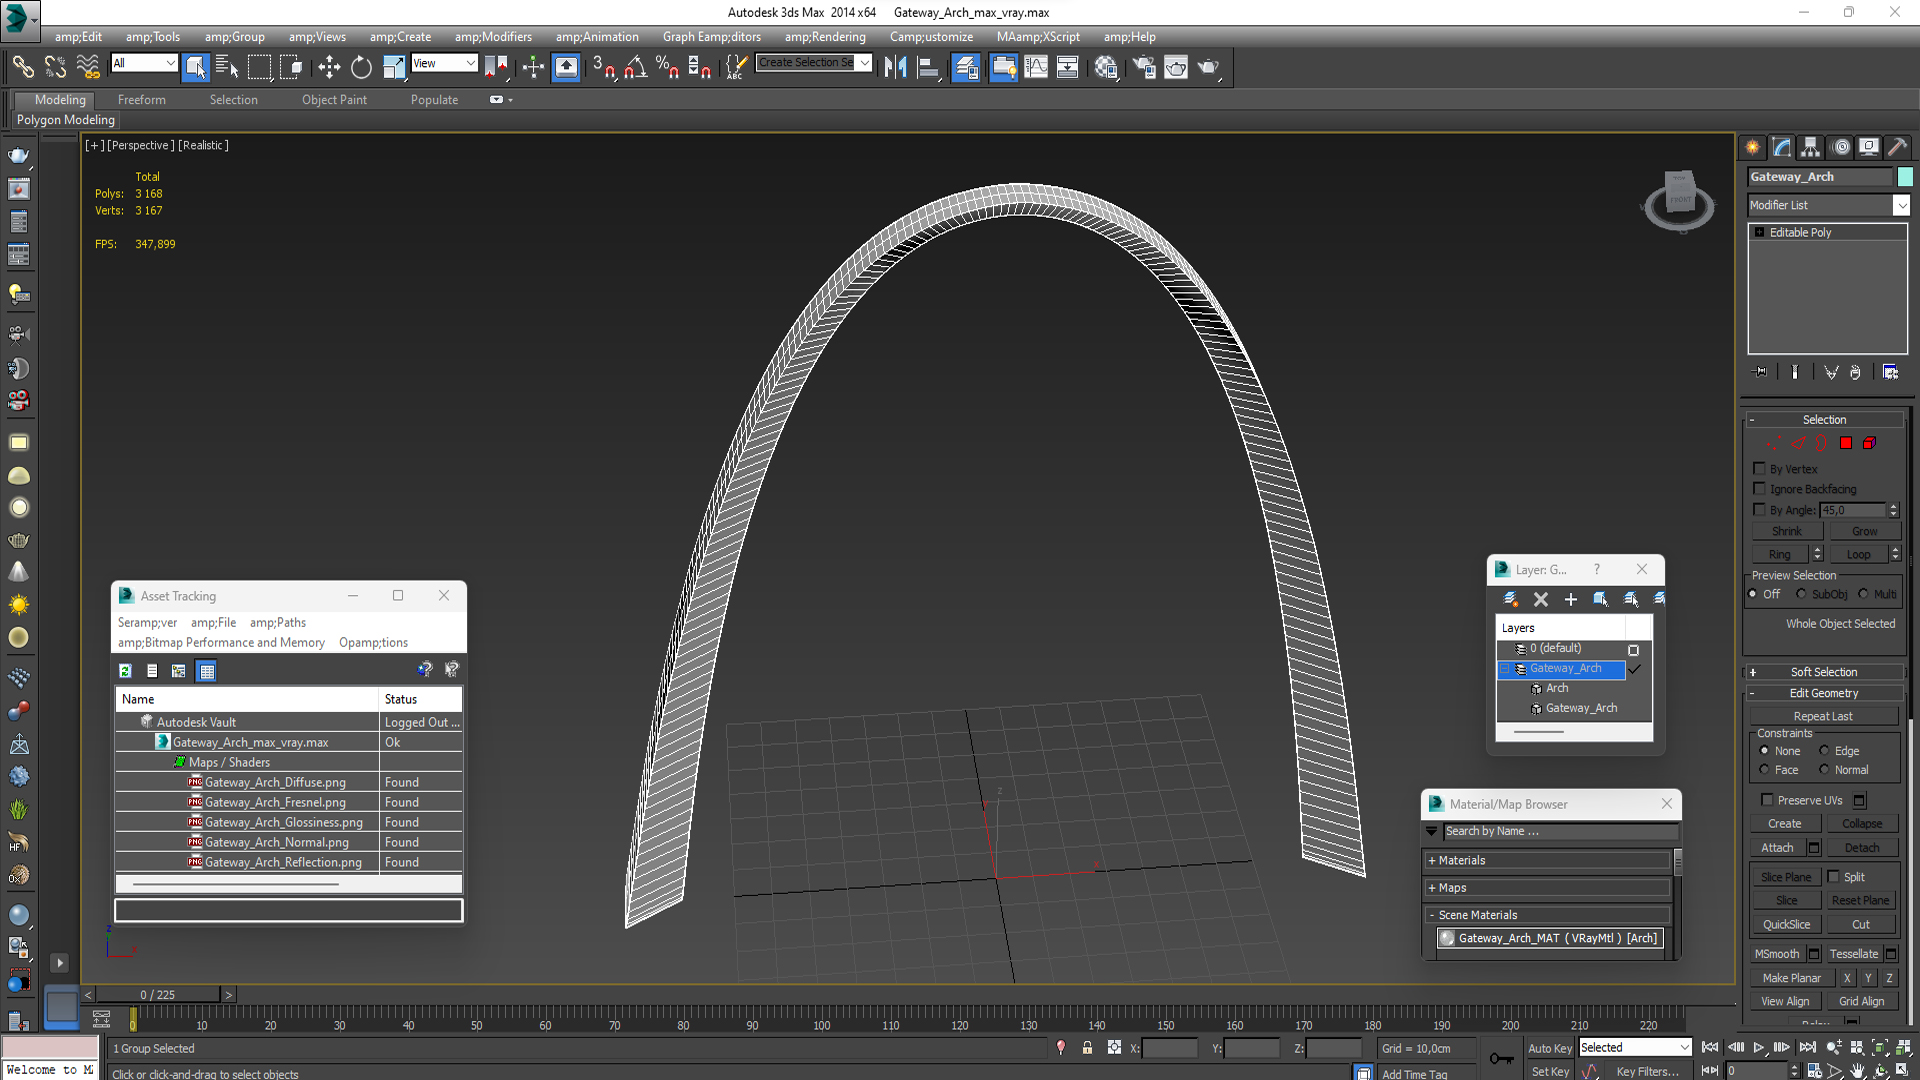
Task: Toggle the Percent Snap icon
Action: [x=667, y=67]
